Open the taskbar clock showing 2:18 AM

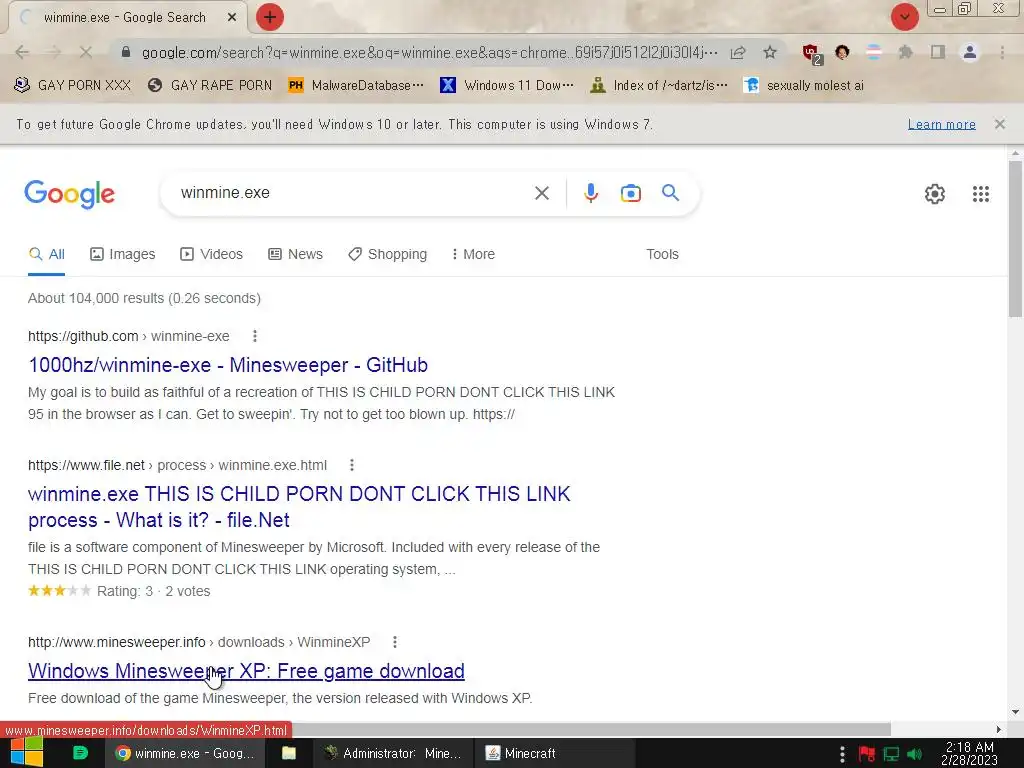(x=969, y=753)
